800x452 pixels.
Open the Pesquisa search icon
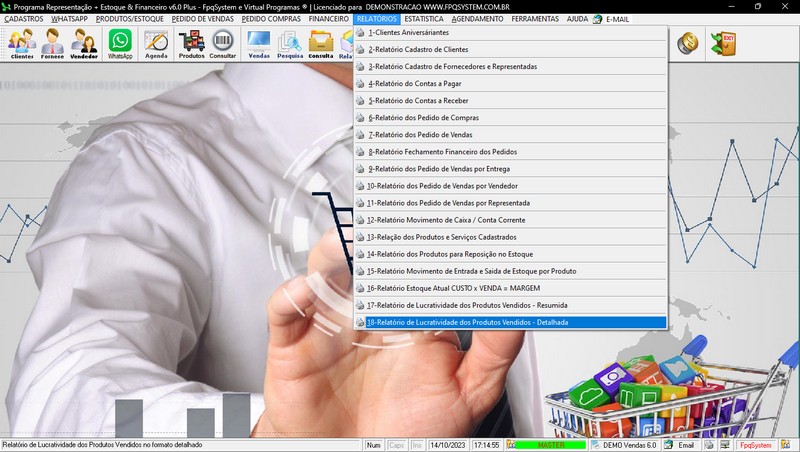click(x=290, y=43)
